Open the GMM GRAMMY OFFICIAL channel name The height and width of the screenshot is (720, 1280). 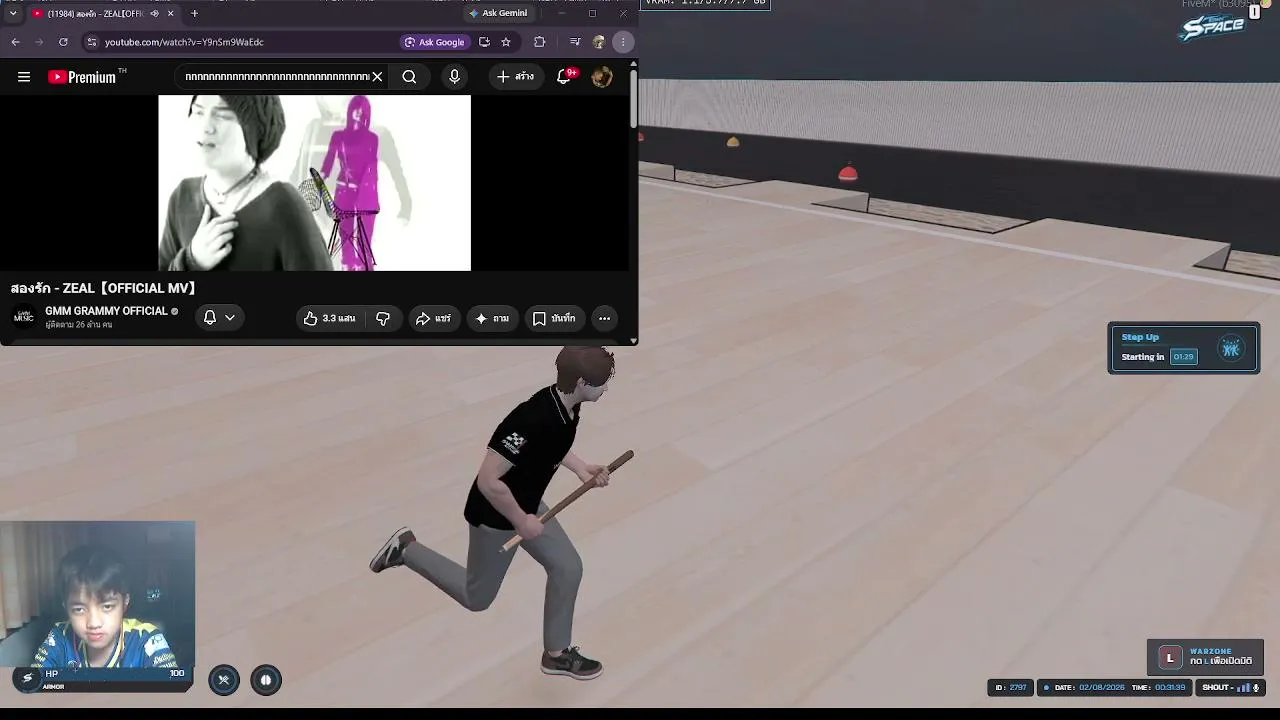point(106,311)
